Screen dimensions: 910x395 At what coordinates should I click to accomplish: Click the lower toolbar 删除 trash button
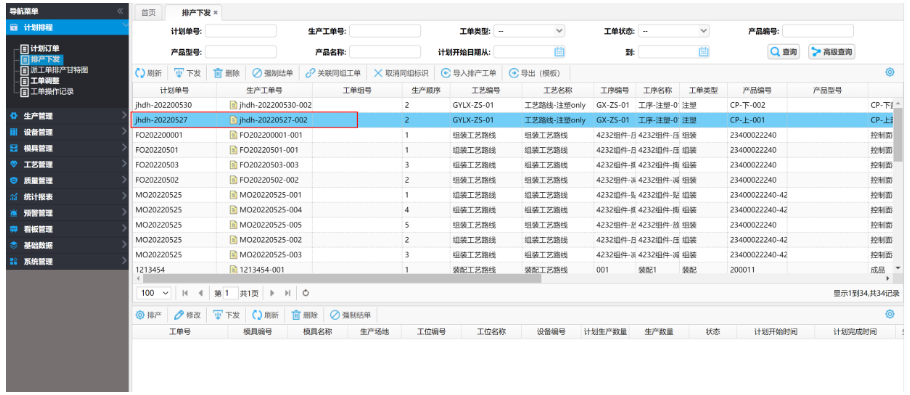click(305, 315)
